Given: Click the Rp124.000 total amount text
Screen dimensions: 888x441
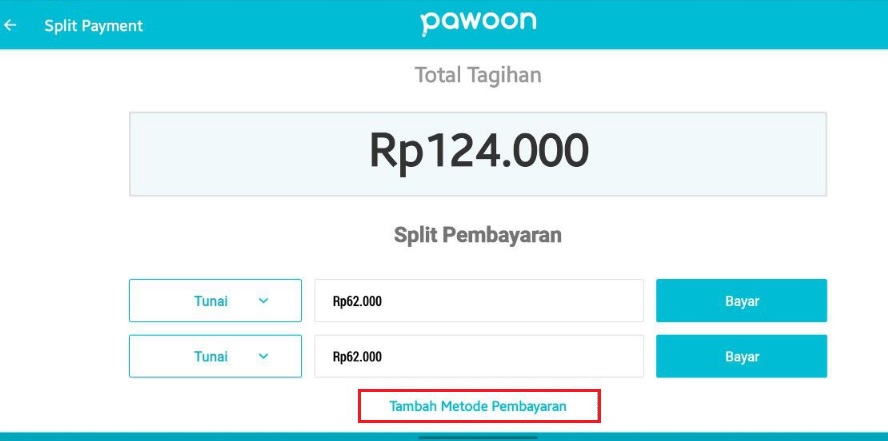Looking at the screenshot, I should pyautogui.click(x=478, y=151).
